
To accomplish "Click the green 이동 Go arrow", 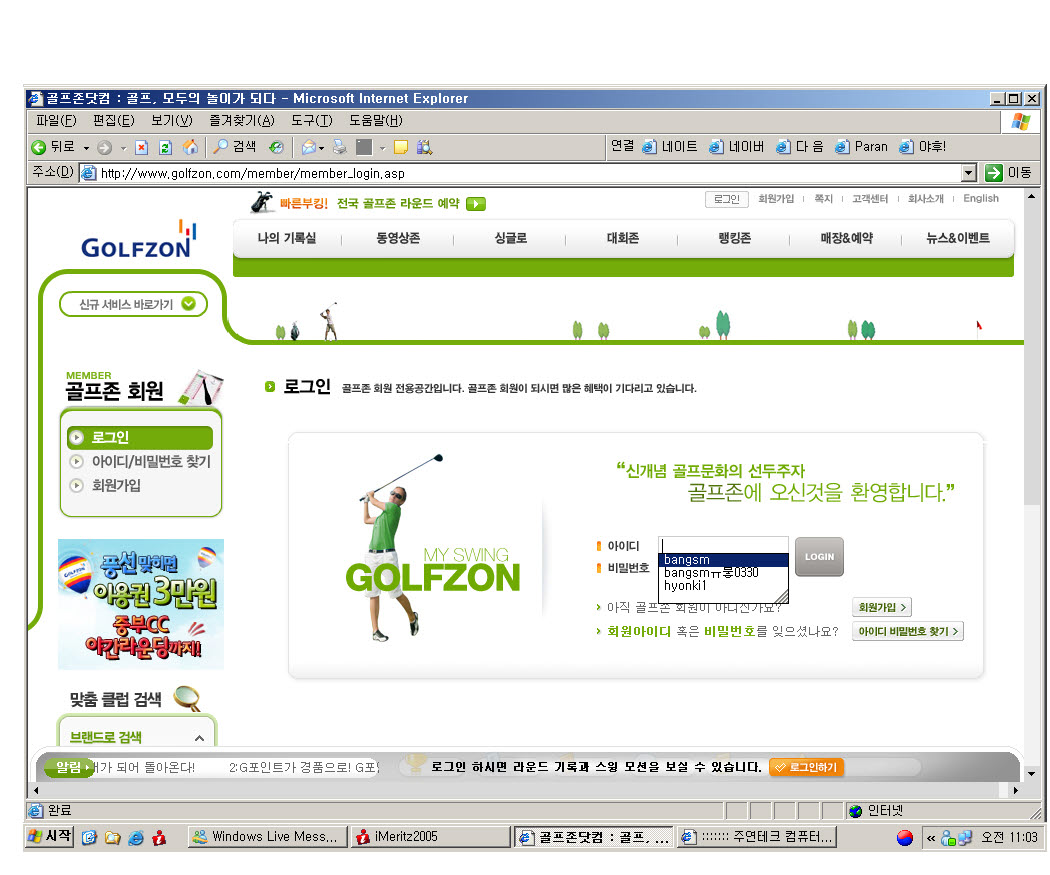I will 993,173.
